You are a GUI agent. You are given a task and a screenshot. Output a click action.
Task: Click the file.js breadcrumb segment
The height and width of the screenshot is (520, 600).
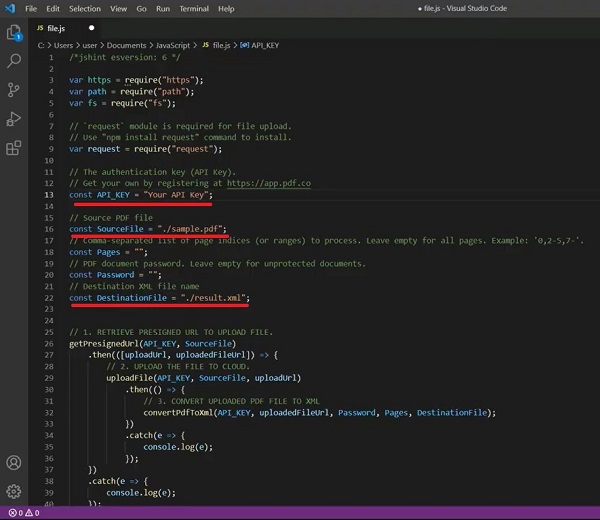coord(222,45)
